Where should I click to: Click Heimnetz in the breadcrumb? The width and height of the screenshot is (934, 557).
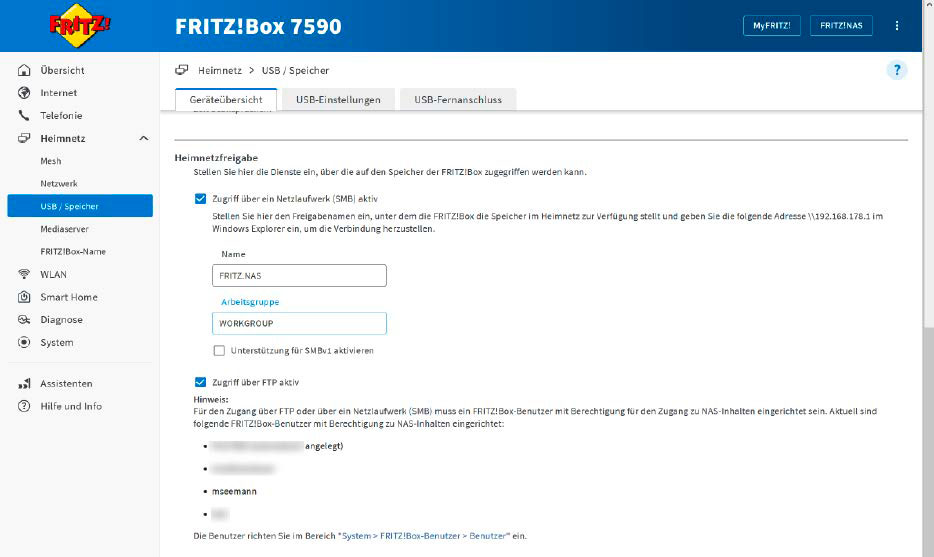[x=220, y=70]
